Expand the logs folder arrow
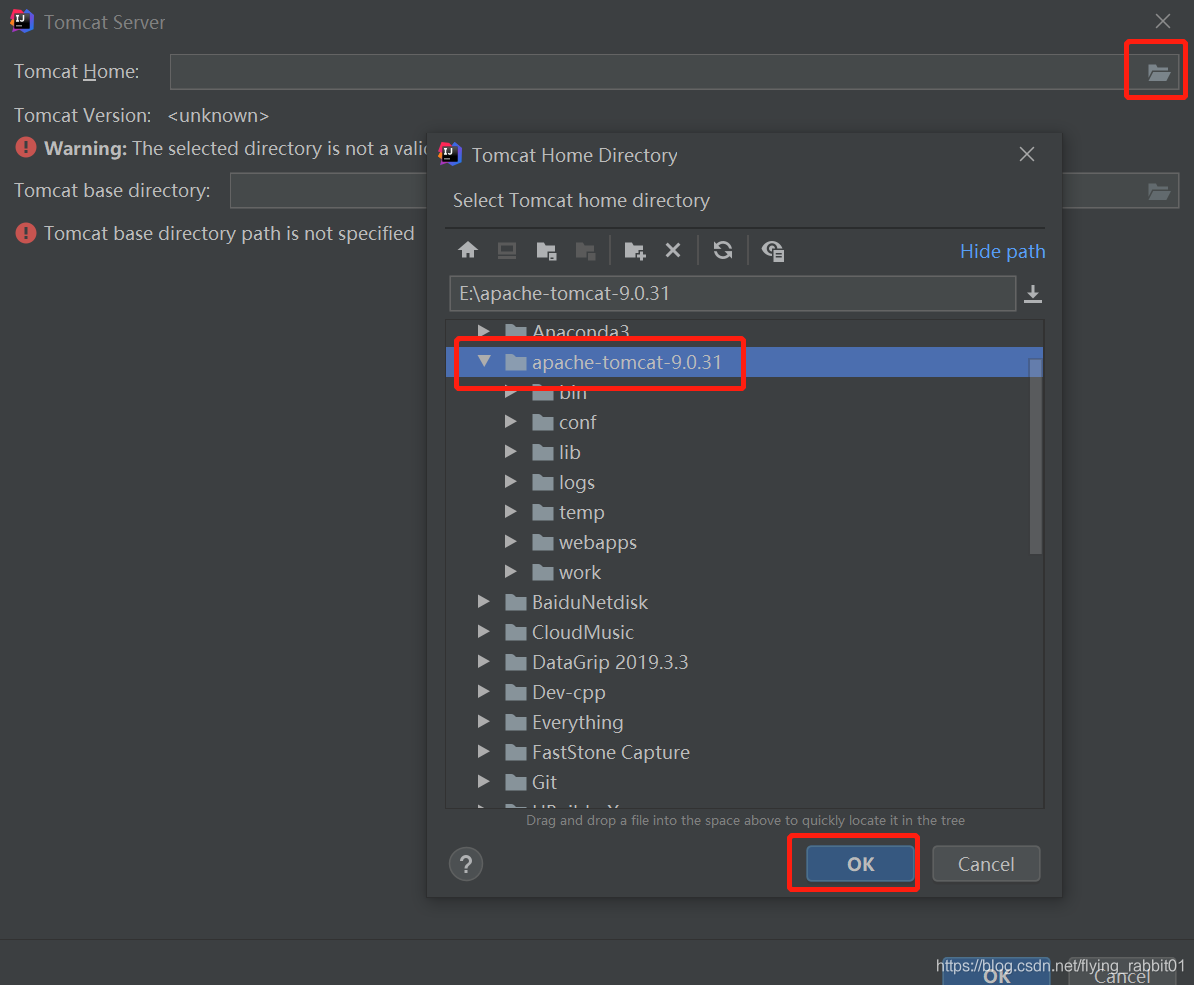 point(510,481)
